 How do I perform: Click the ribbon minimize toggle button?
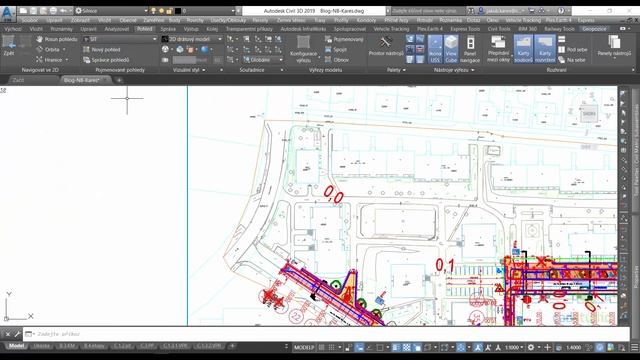click(622, 29)
